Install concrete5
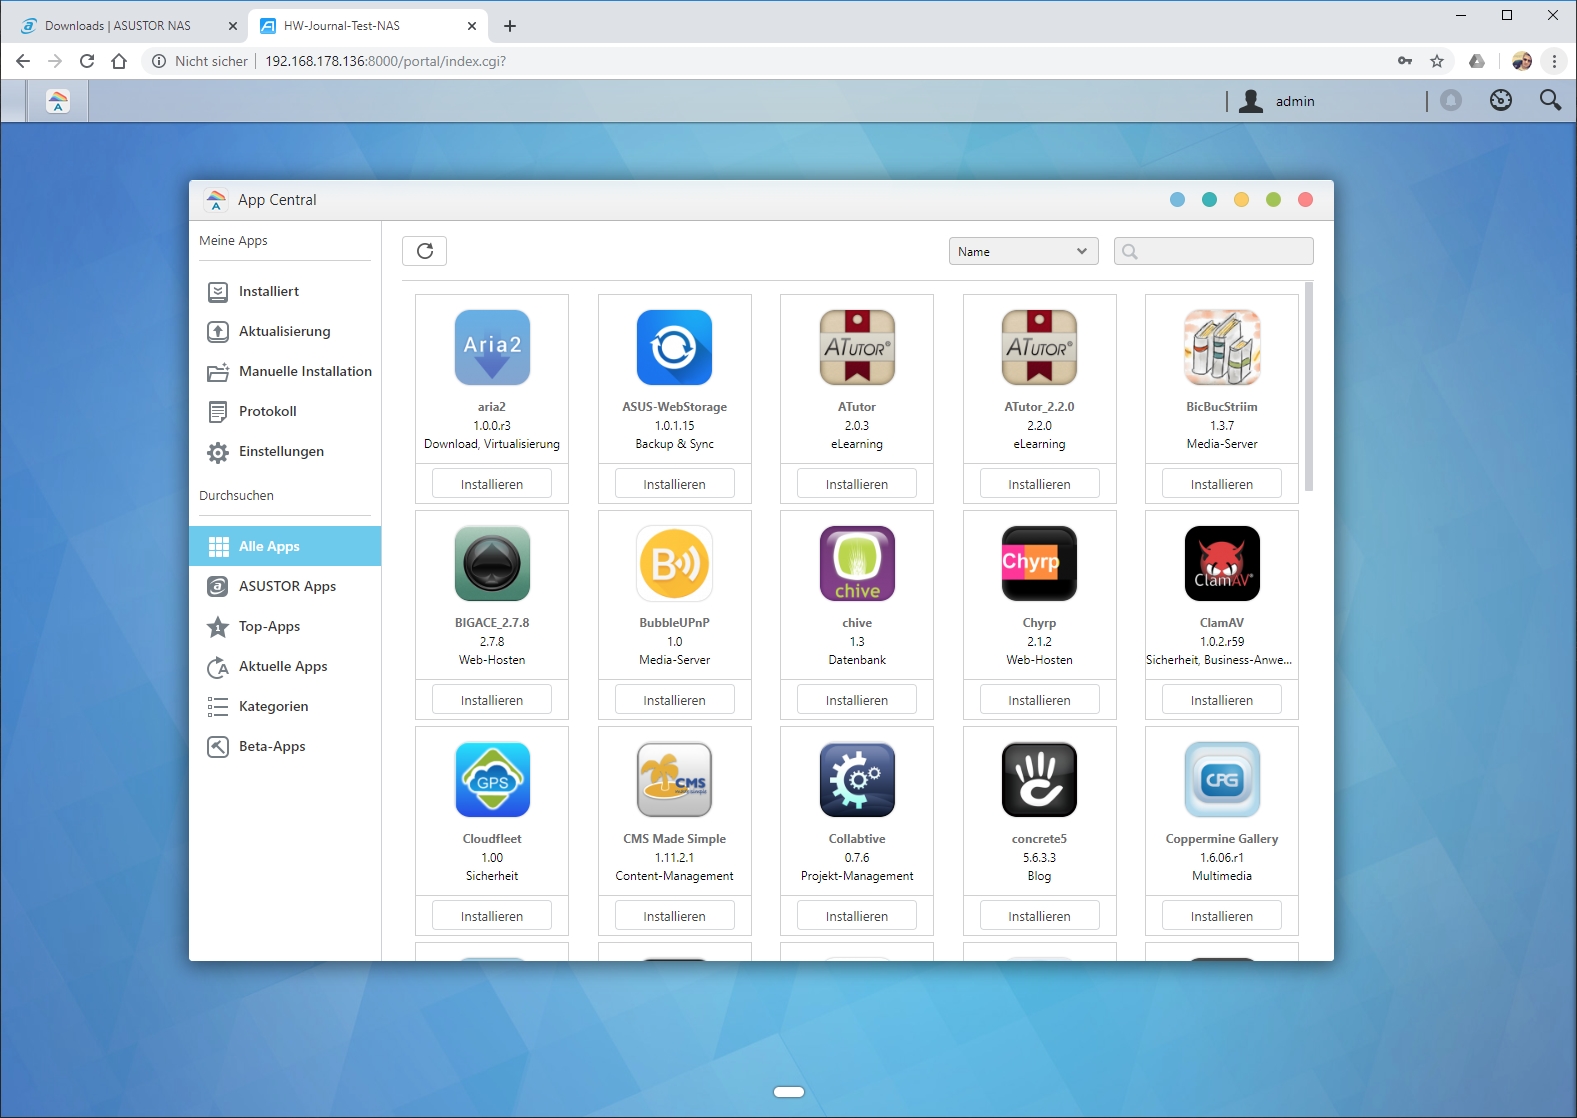The height and width of the screenshot is (1118, 1577). pos(1039,916)
